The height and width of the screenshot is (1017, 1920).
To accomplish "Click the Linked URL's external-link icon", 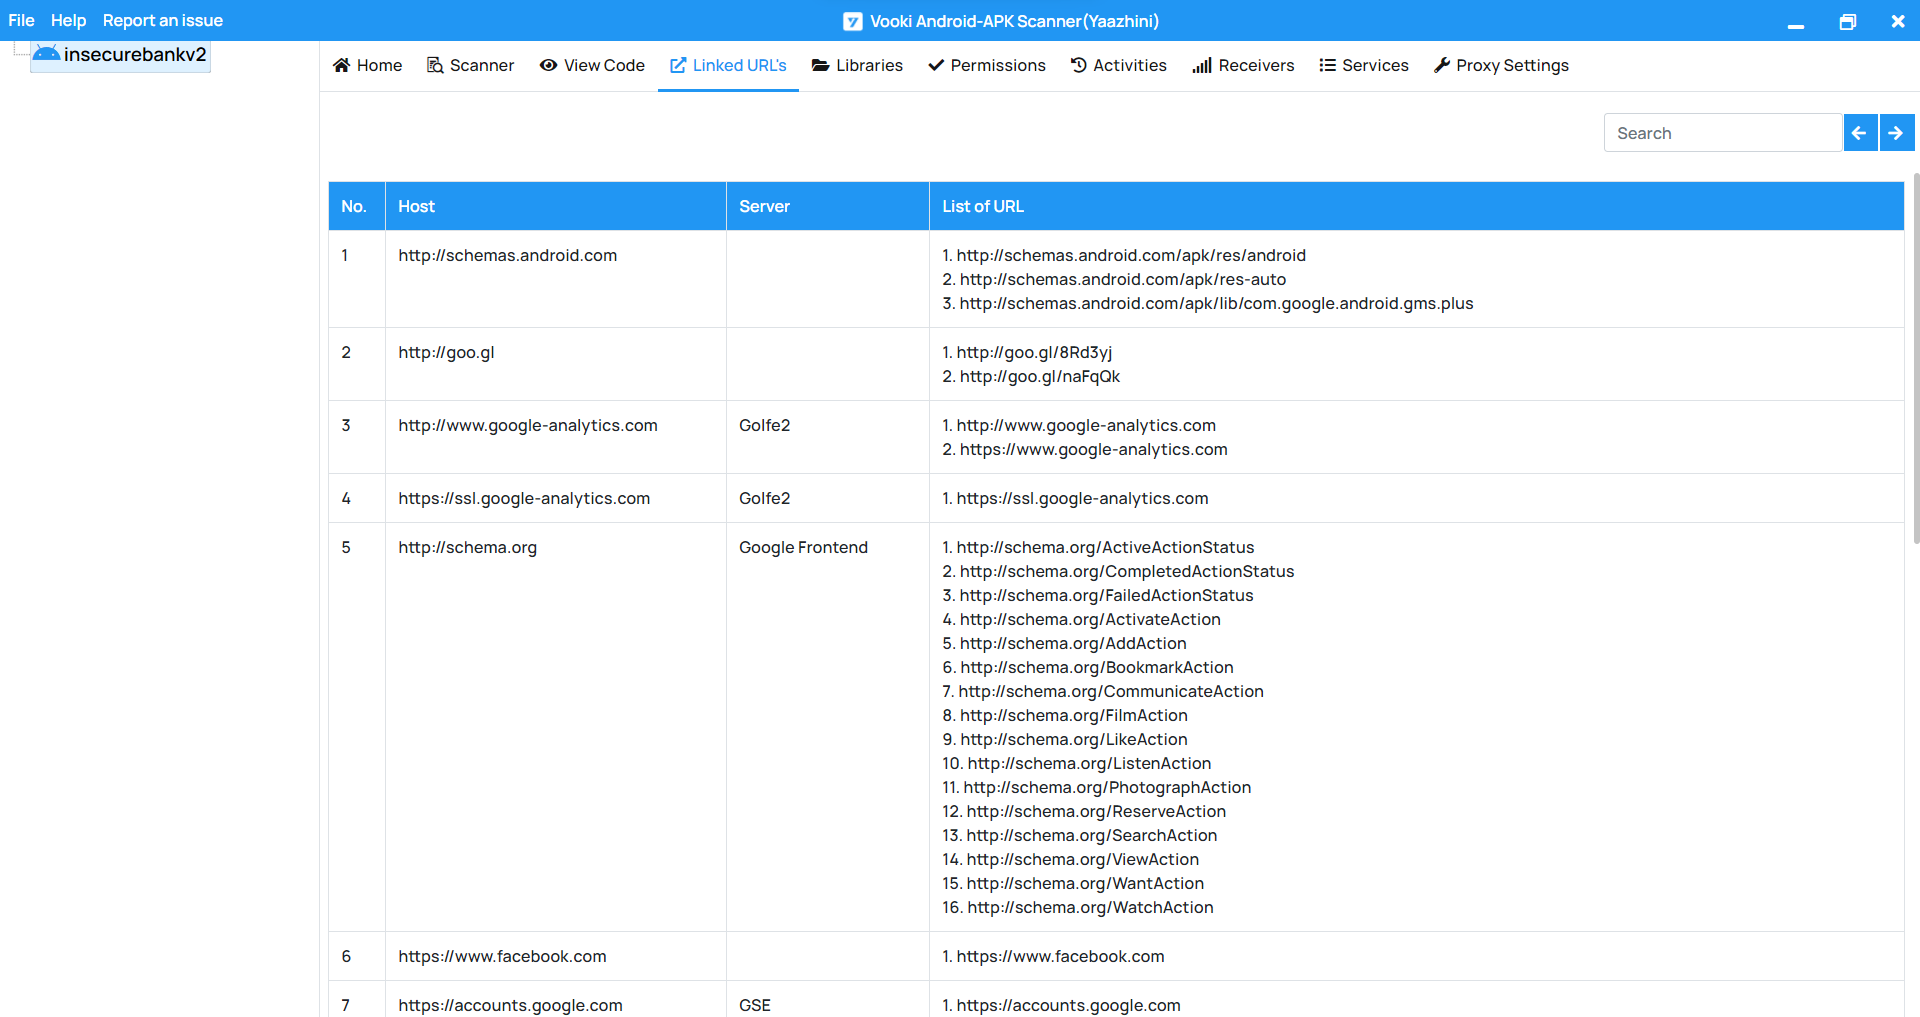I will (678, 65).
